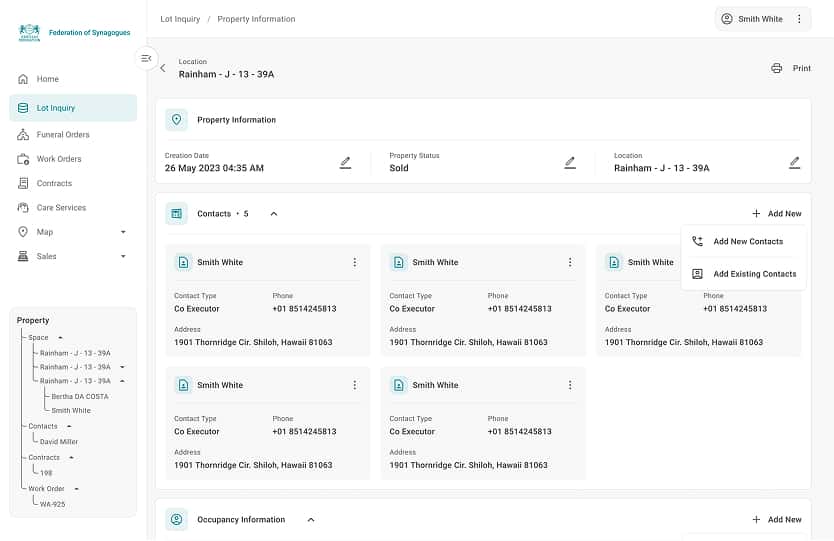Collapse the Occupancy Information section
834x541 pixels.
[x=311, y=520]
